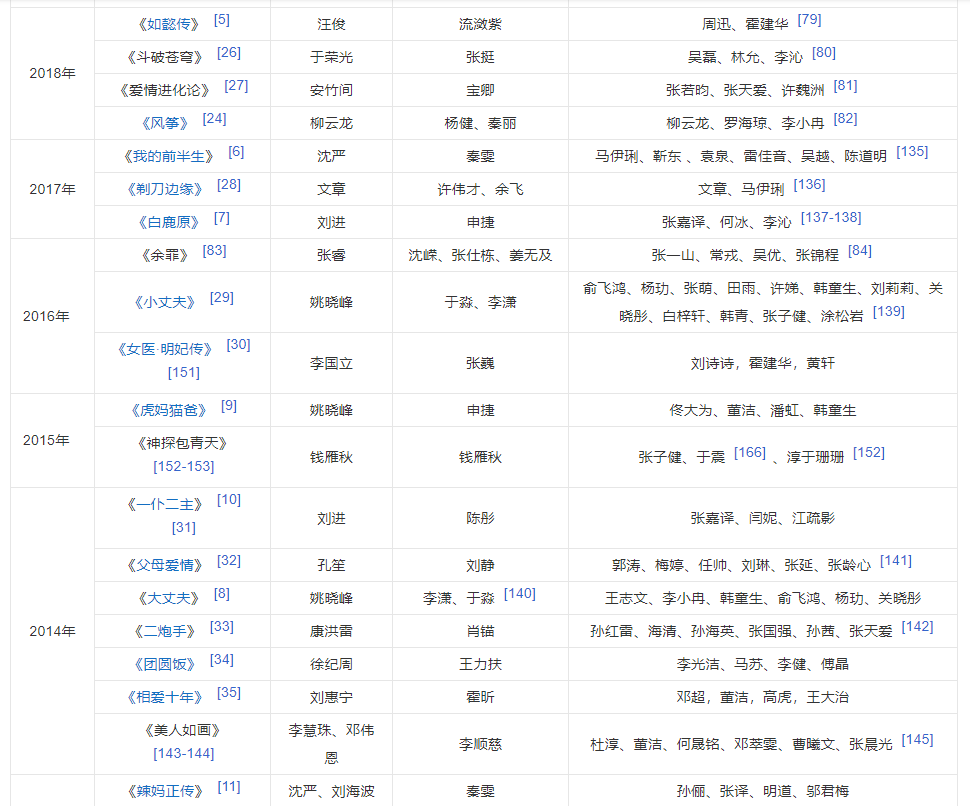Screen dimensions: 970x806
Task: Open the 《女医·明妃传》 link
Action: (166, 349)
